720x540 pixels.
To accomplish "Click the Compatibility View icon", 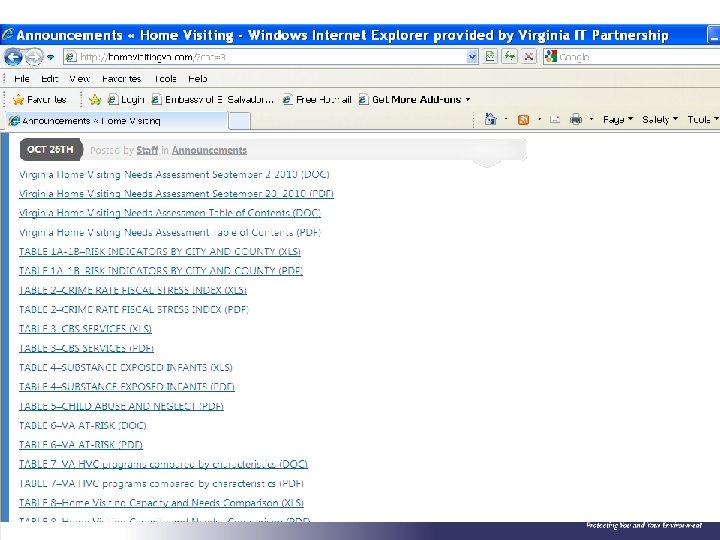I will (490, 56).
